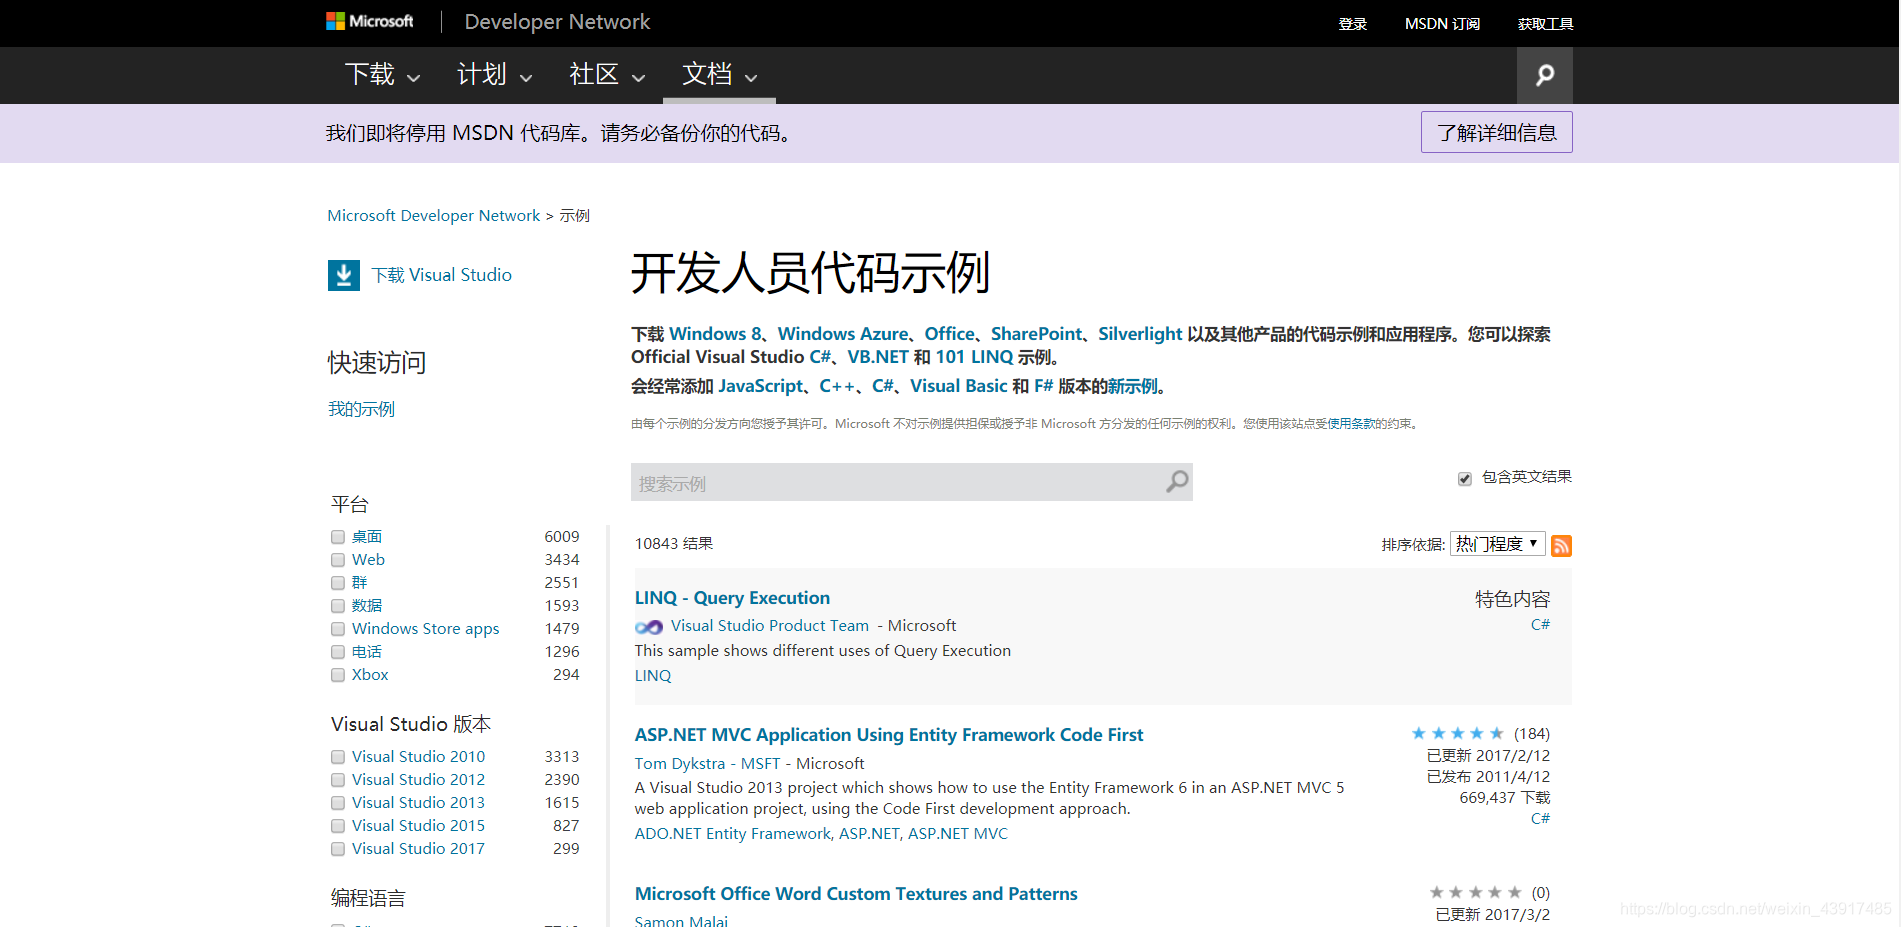This screenshot has width=1901, height=927.
Task: Check the Visual Studio 2013 filter checkbox
Action: 338,803
